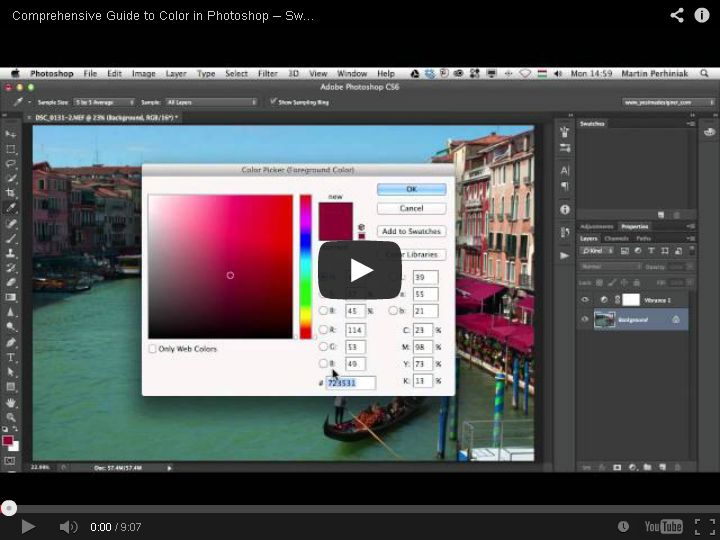Viewport: 720px width, 540px height.
Task: Click the Add to Swatches button
Action: point(411,231)
